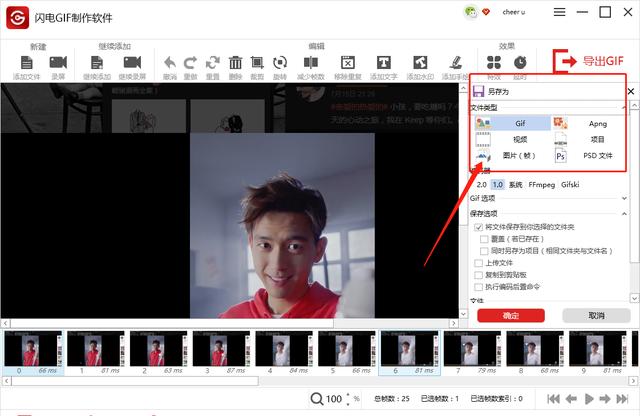Click the zoom percentage stepper up arrow
The image size is (640, 416).
[x=348, y=395]
